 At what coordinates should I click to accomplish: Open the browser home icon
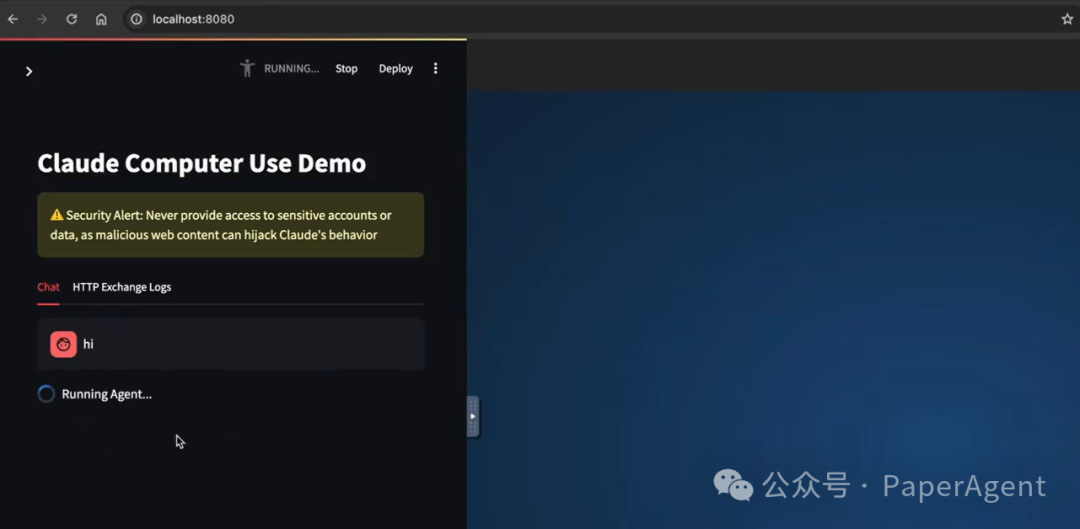click(101, 19)
